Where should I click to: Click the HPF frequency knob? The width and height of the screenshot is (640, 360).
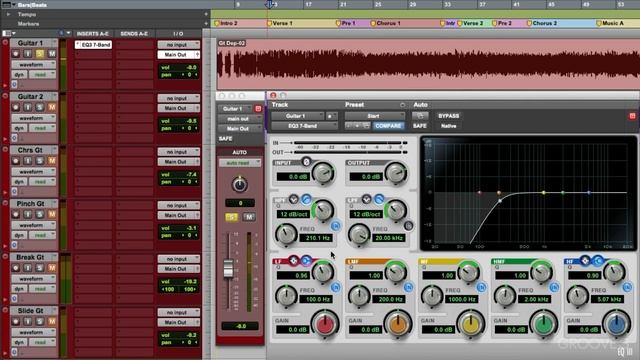[286, 235]
